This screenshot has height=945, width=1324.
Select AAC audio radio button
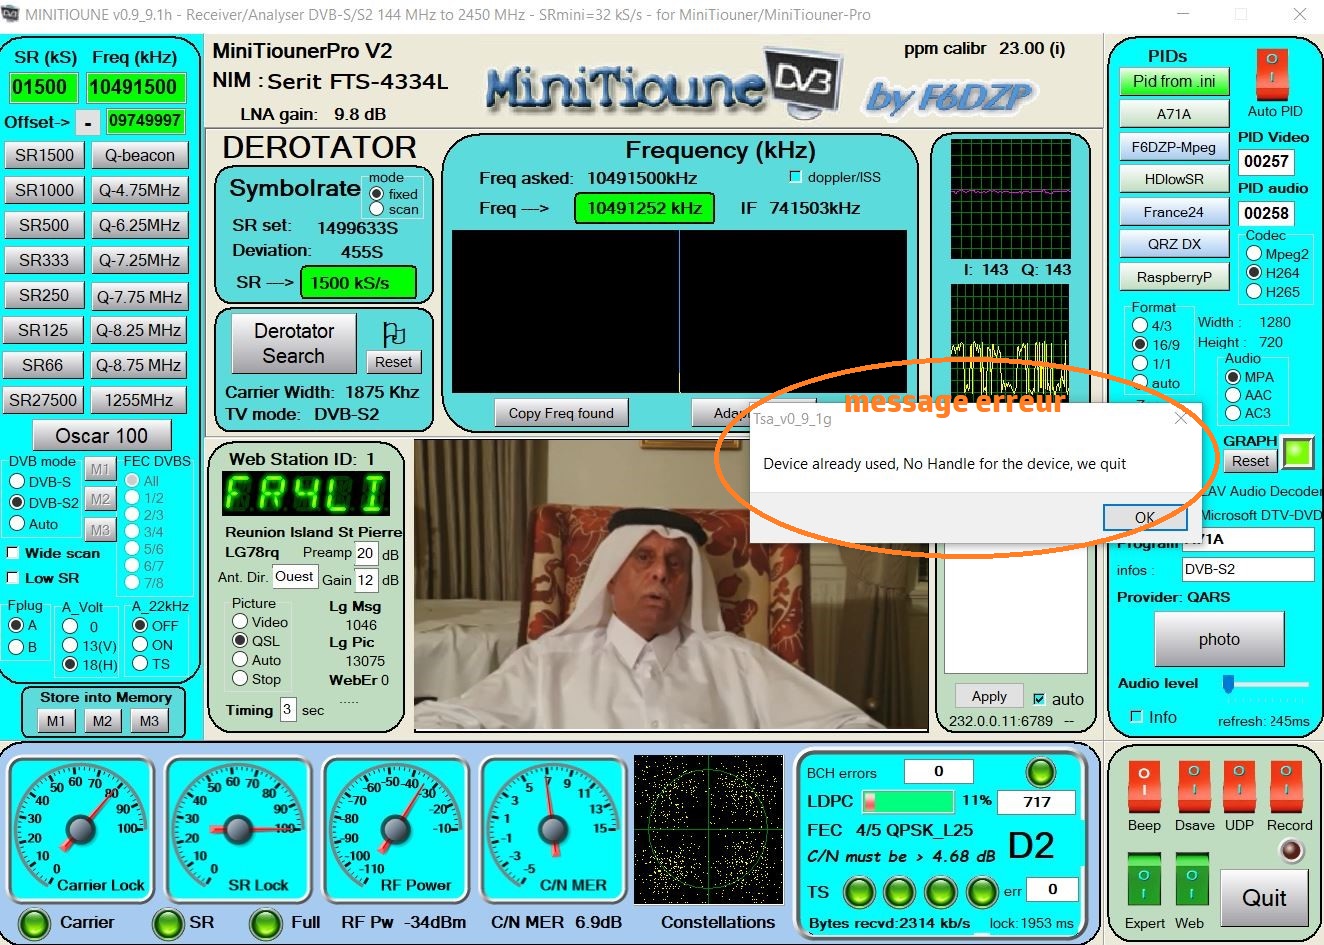pyautogui.click(x=1233, y=395)
